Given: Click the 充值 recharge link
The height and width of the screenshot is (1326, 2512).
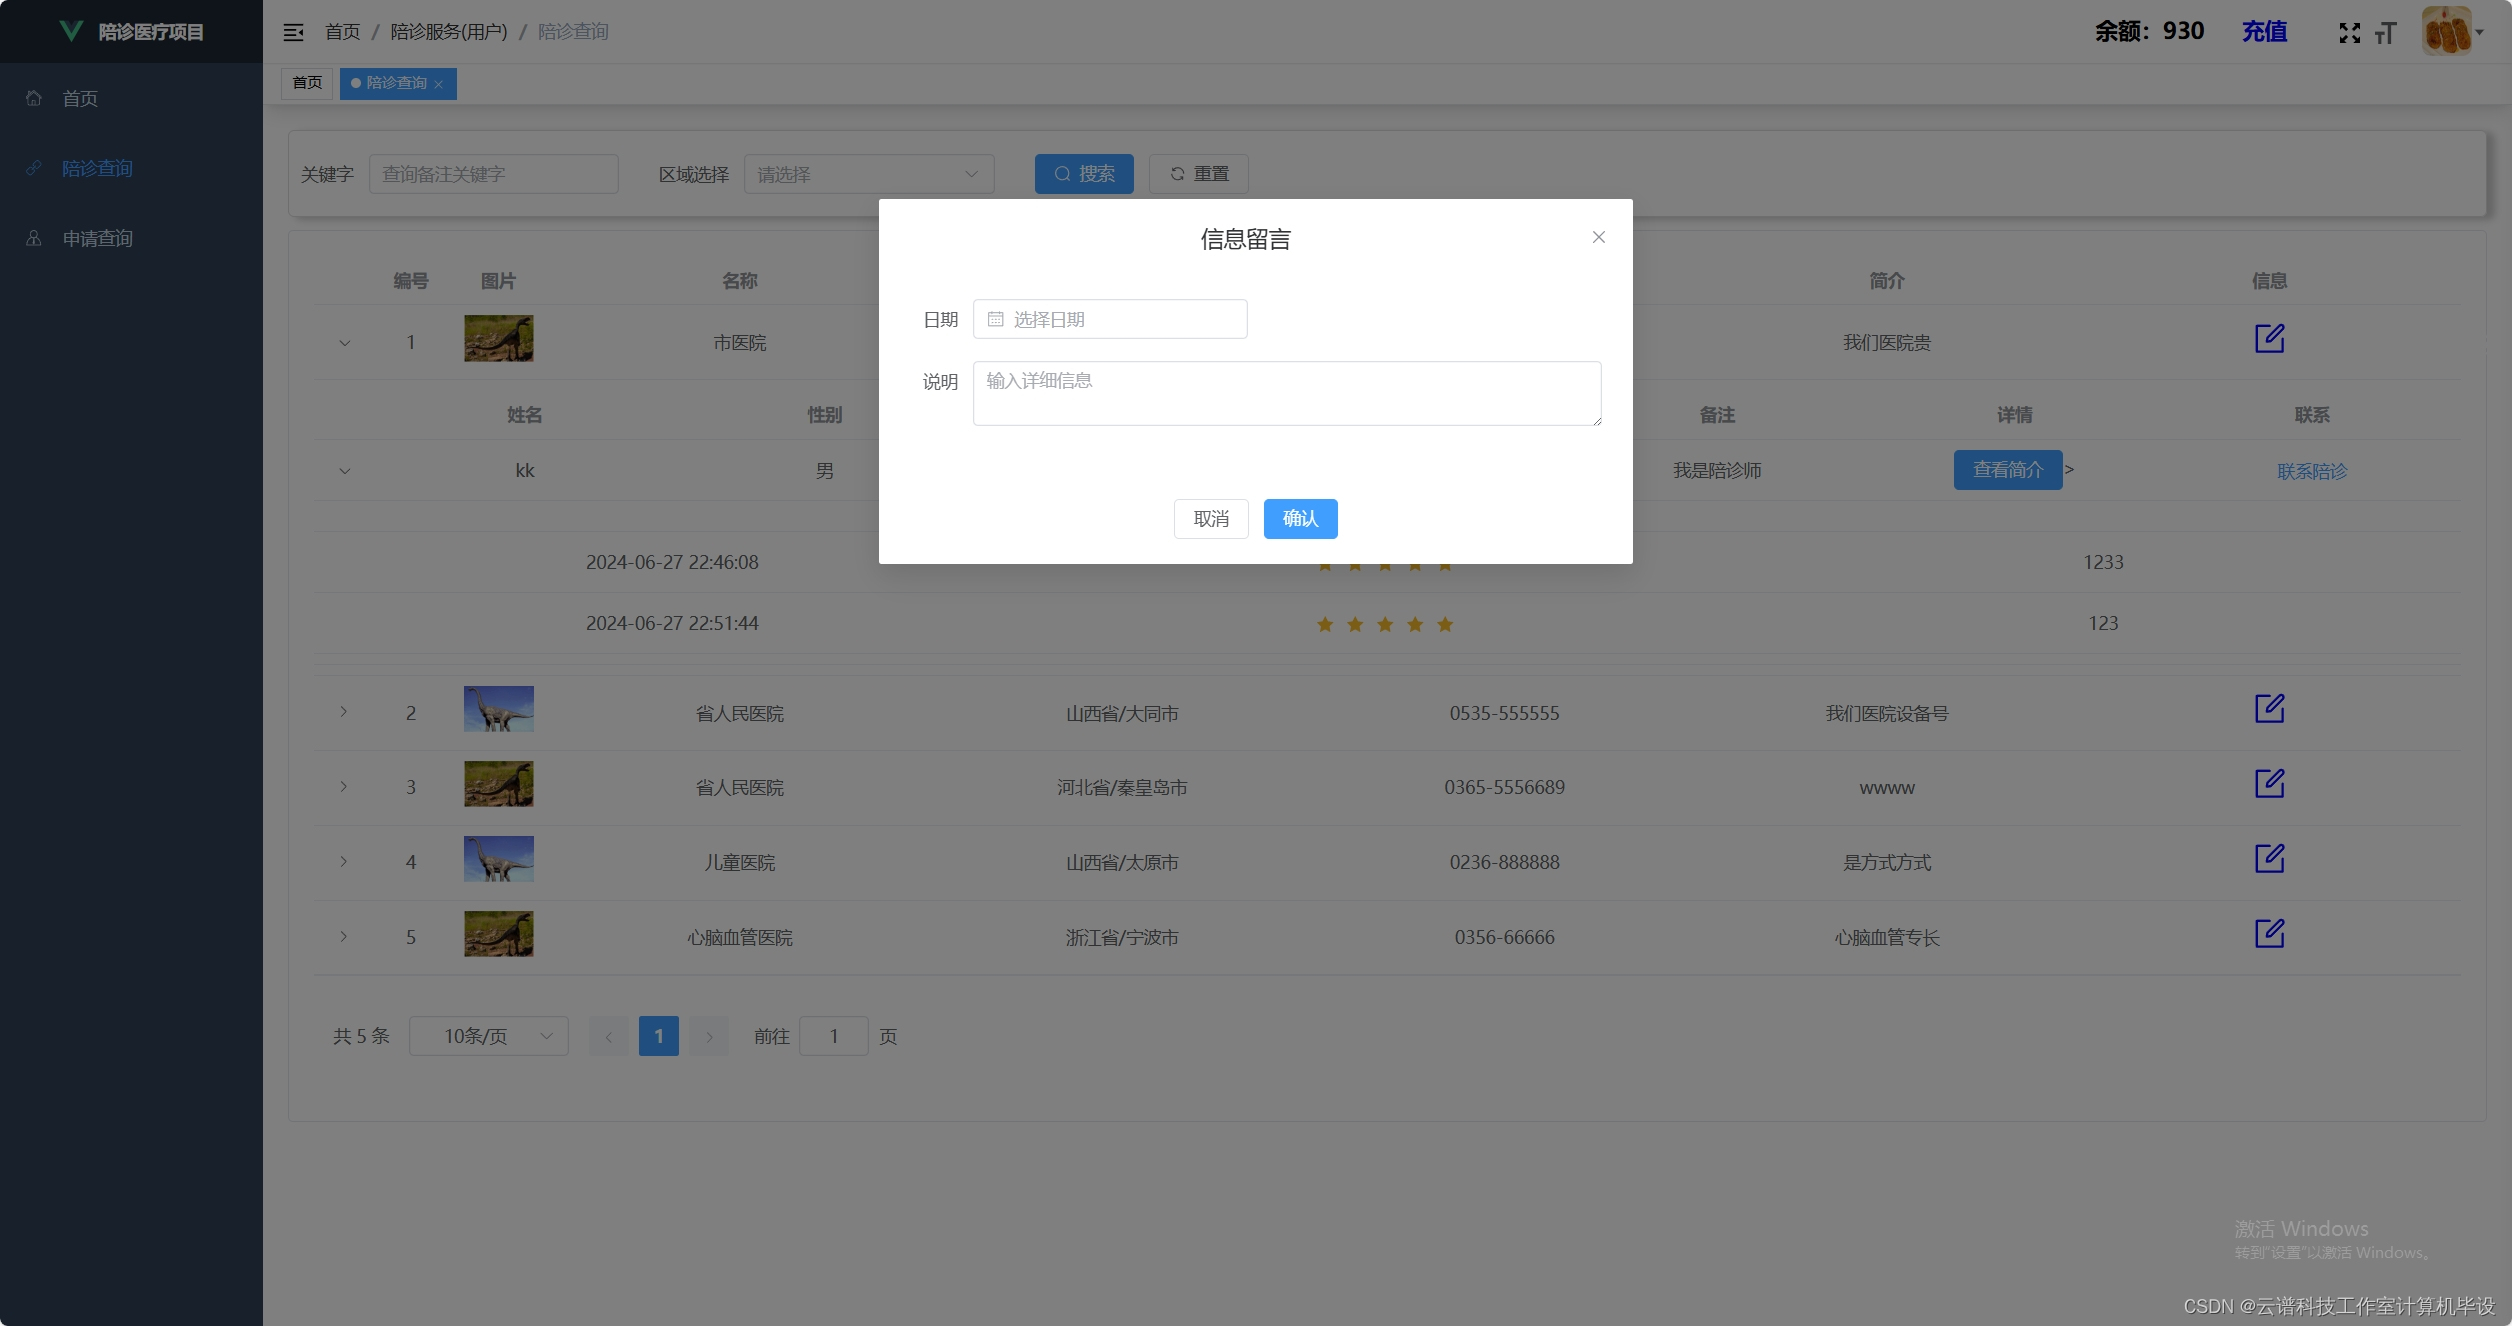Looking at the screenshot, I should point(2264,31).
